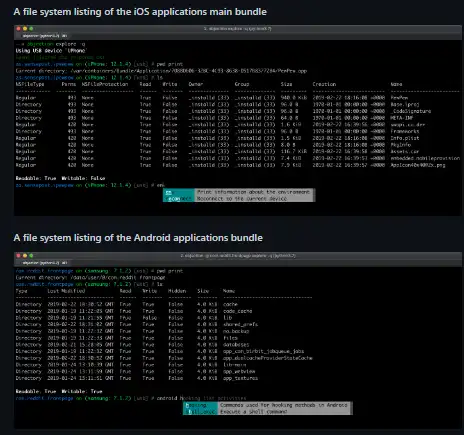The height and width of the screenshot is (435, 464).
Task: Click the NSFileType column header
Action: click(x=30, y=84)
